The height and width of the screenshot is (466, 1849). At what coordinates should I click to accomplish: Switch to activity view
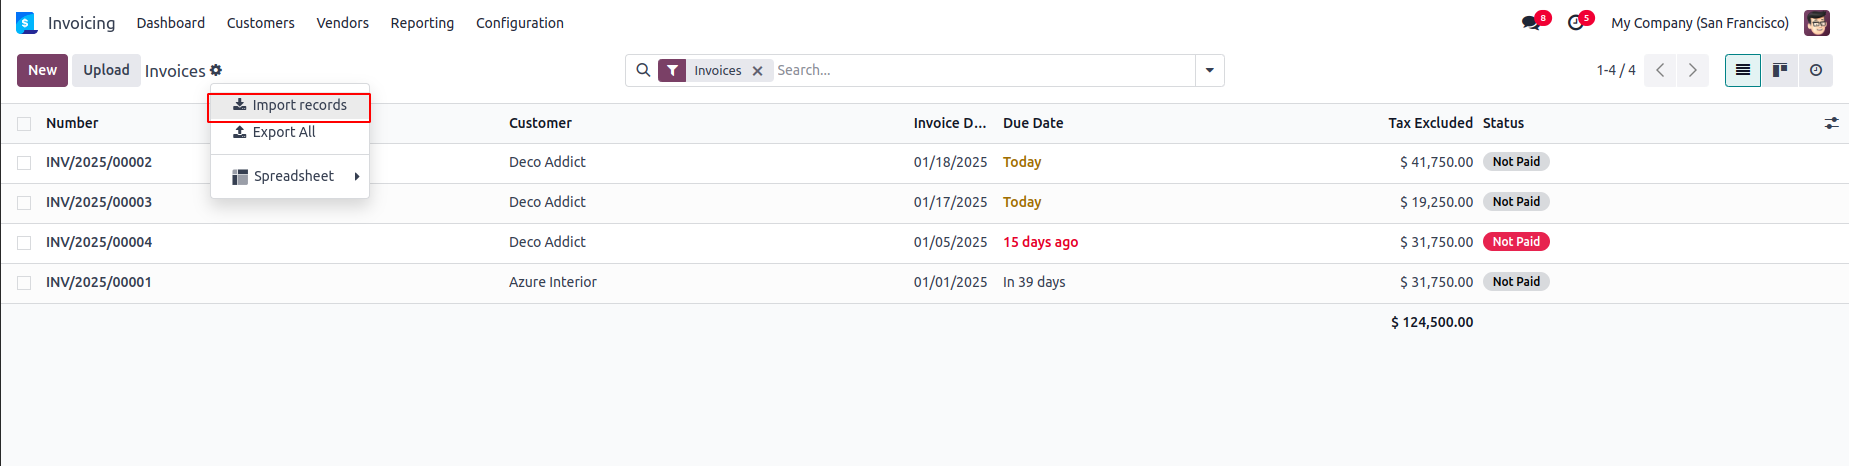(1815, 70)
